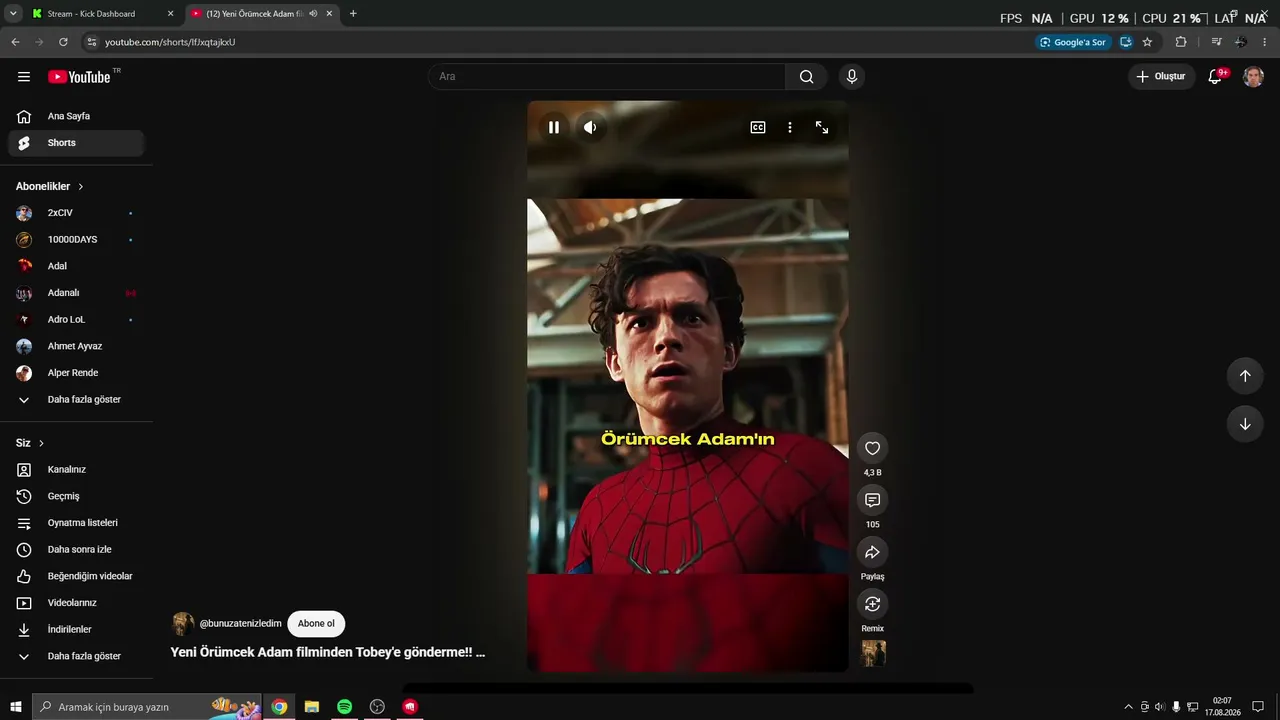Screen dimensions: 1280x720
Task: Go back in the browser
Action: coord(15,42)
